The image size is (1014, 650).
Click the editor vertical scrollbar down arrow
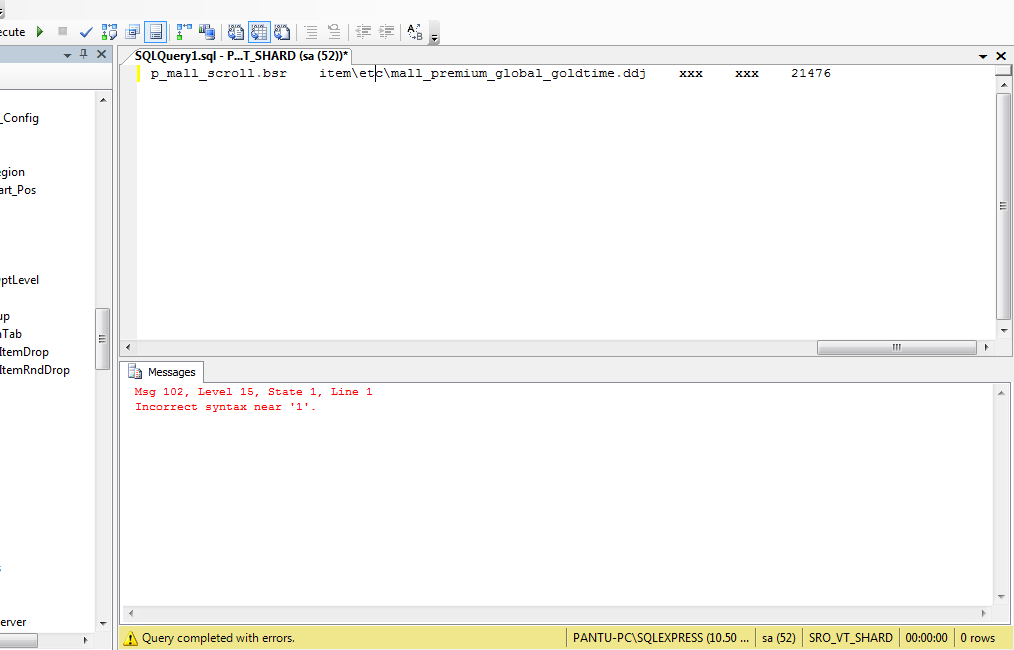1004,330
